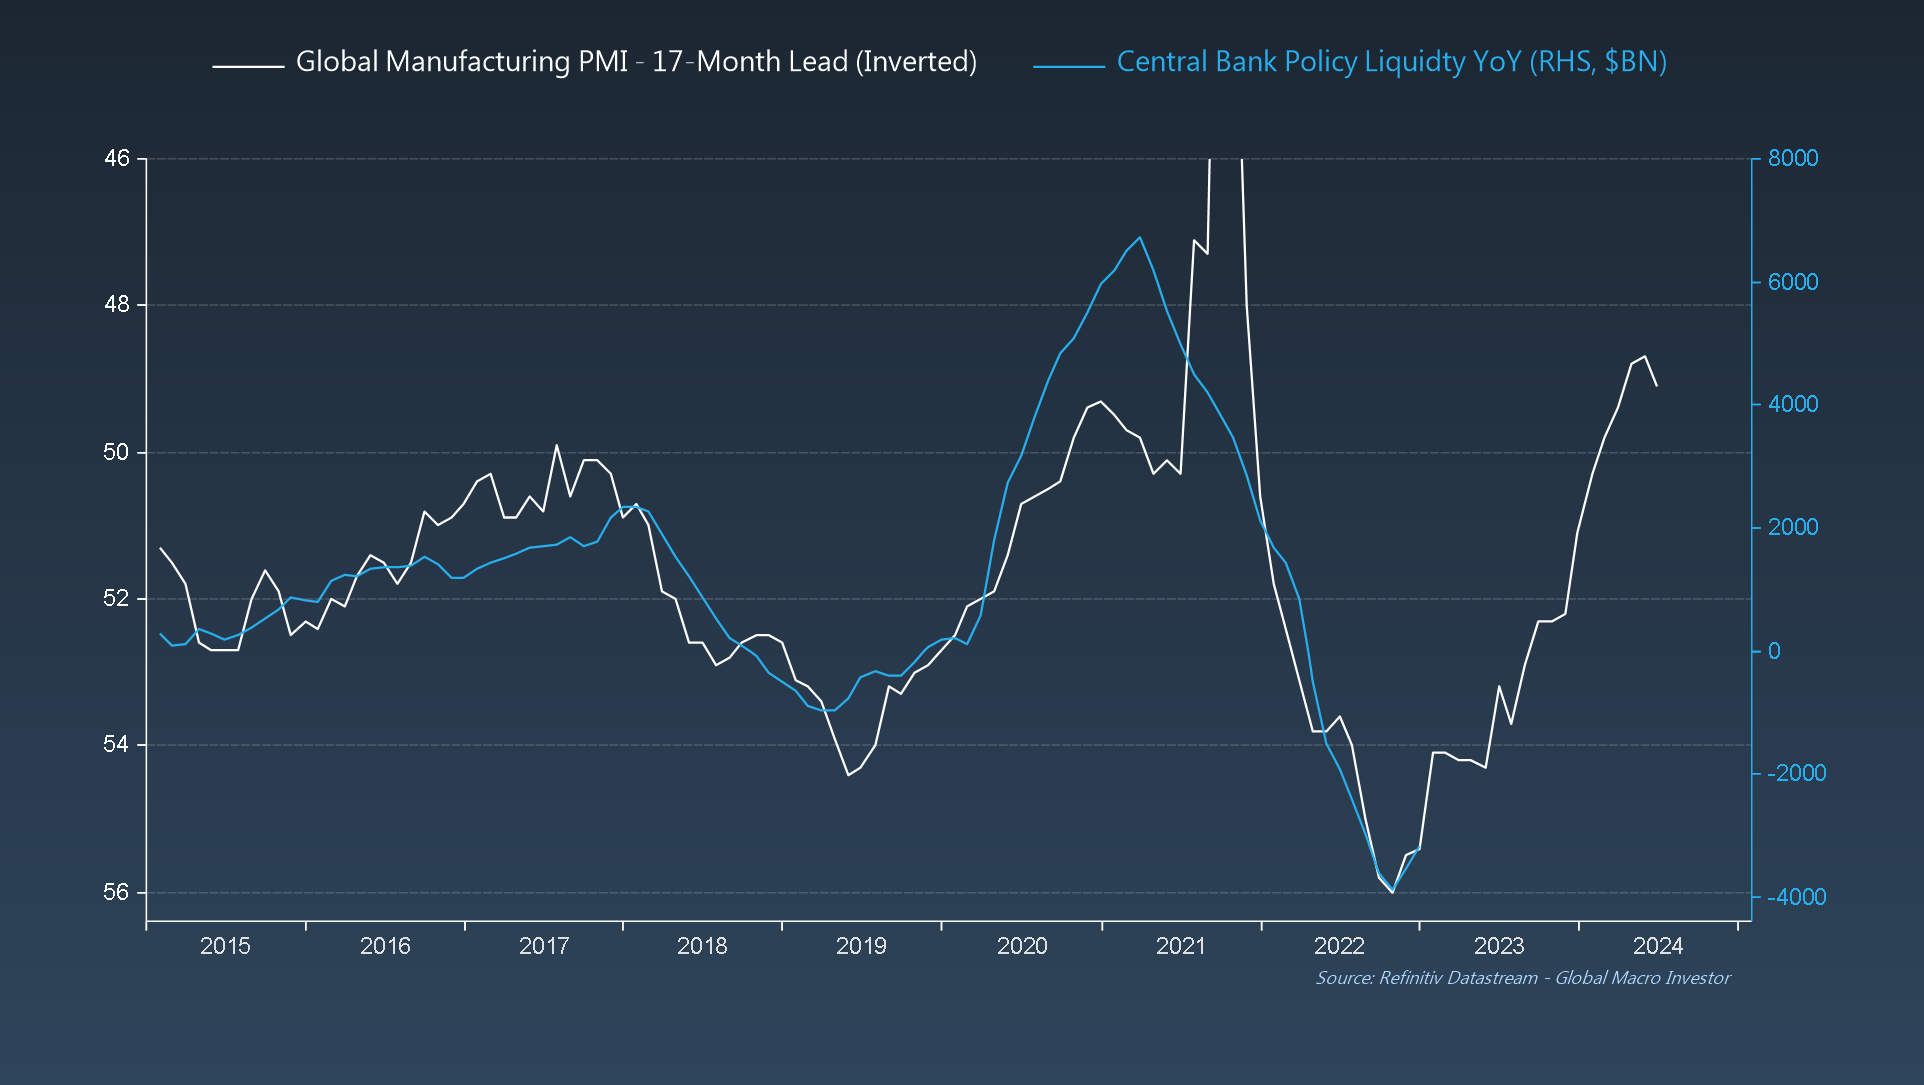1924x1085 pixels.
Task: Click the 8000 right axis value
Action: click(1793, 158)
